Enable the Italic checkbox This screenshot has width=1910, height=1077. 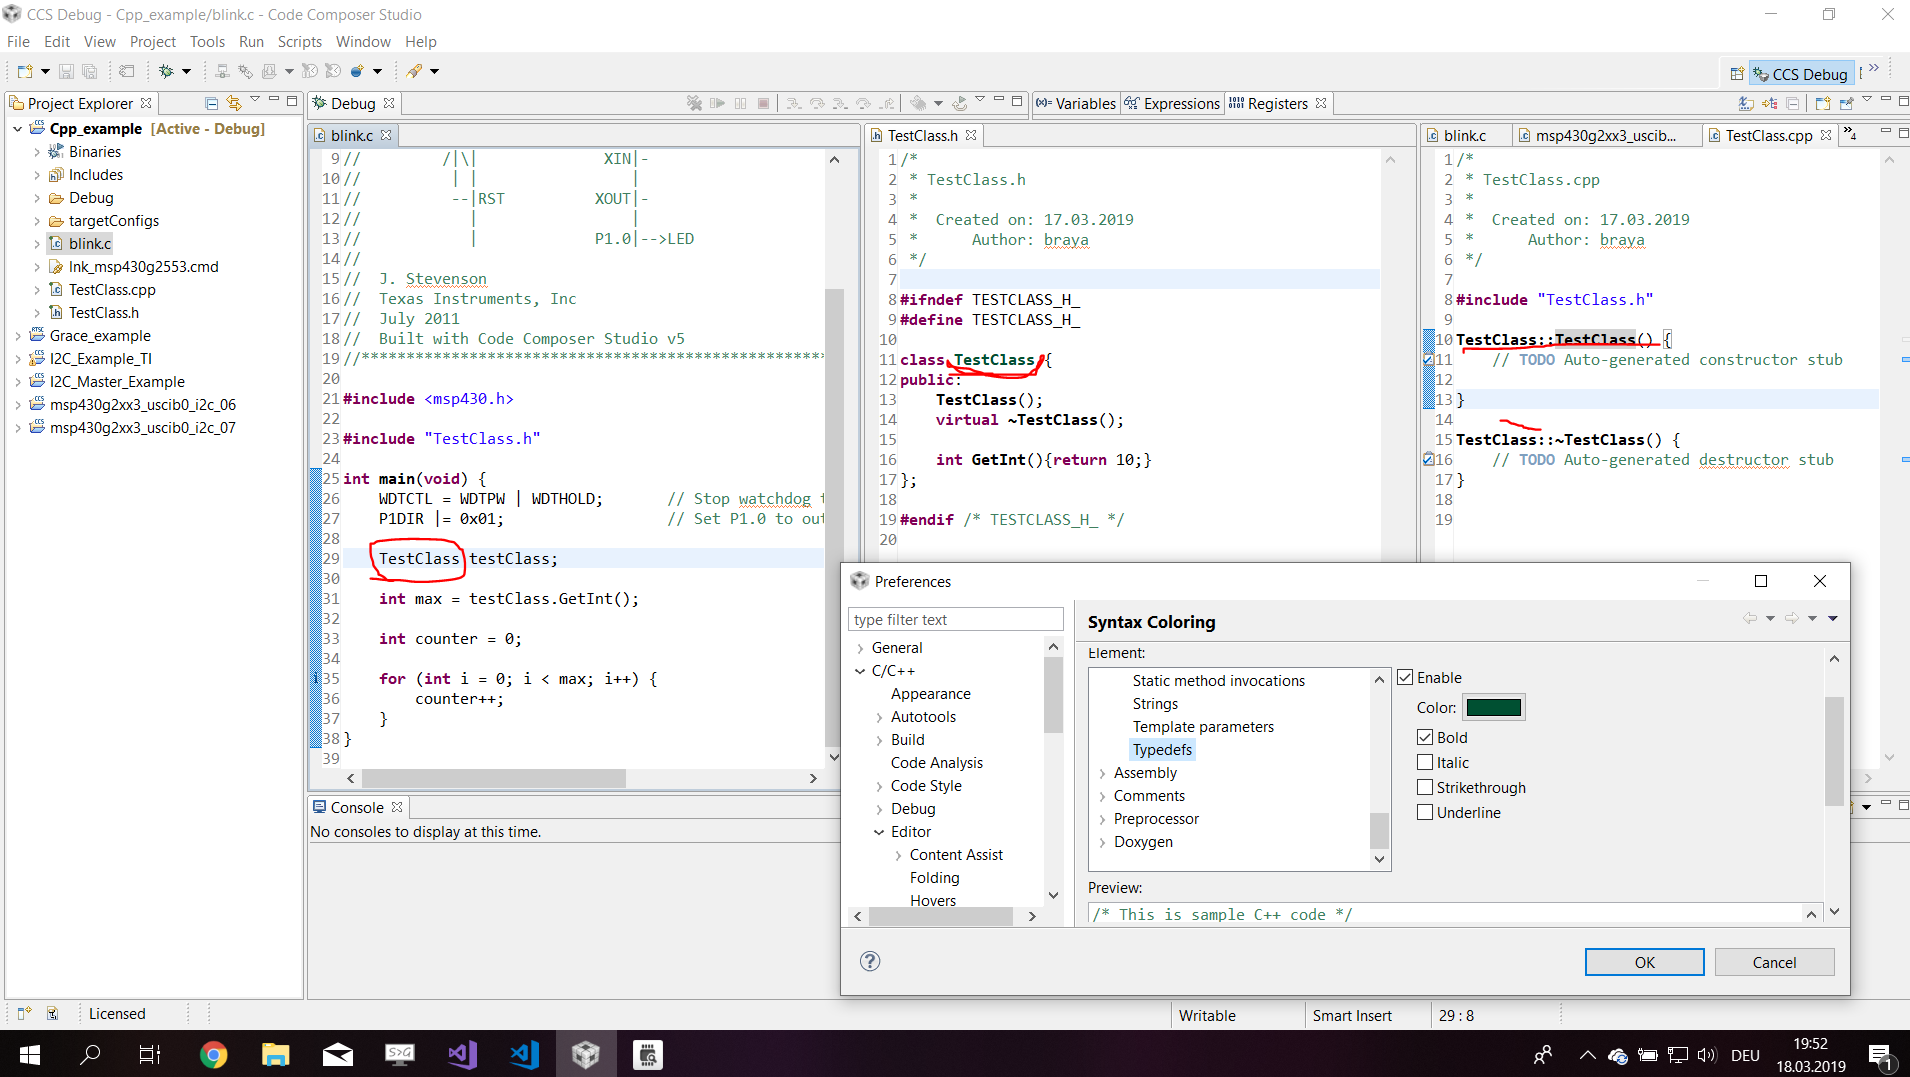(1425, 763)
